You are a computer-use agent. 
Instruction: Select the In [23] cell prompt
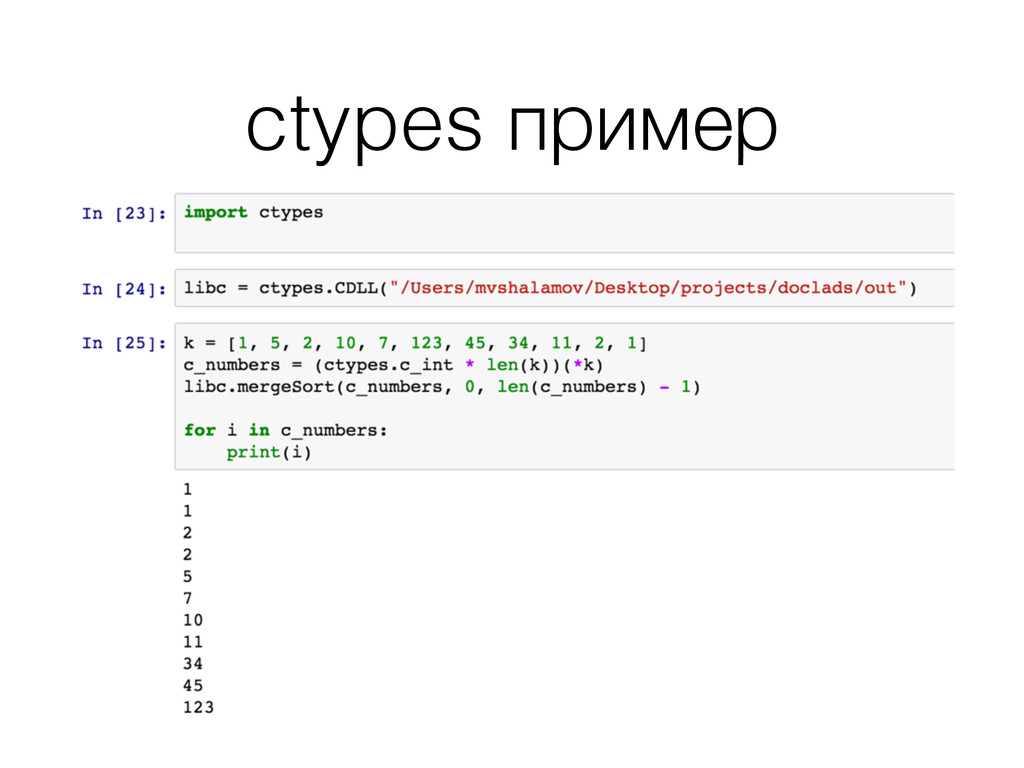click(124, 214)
